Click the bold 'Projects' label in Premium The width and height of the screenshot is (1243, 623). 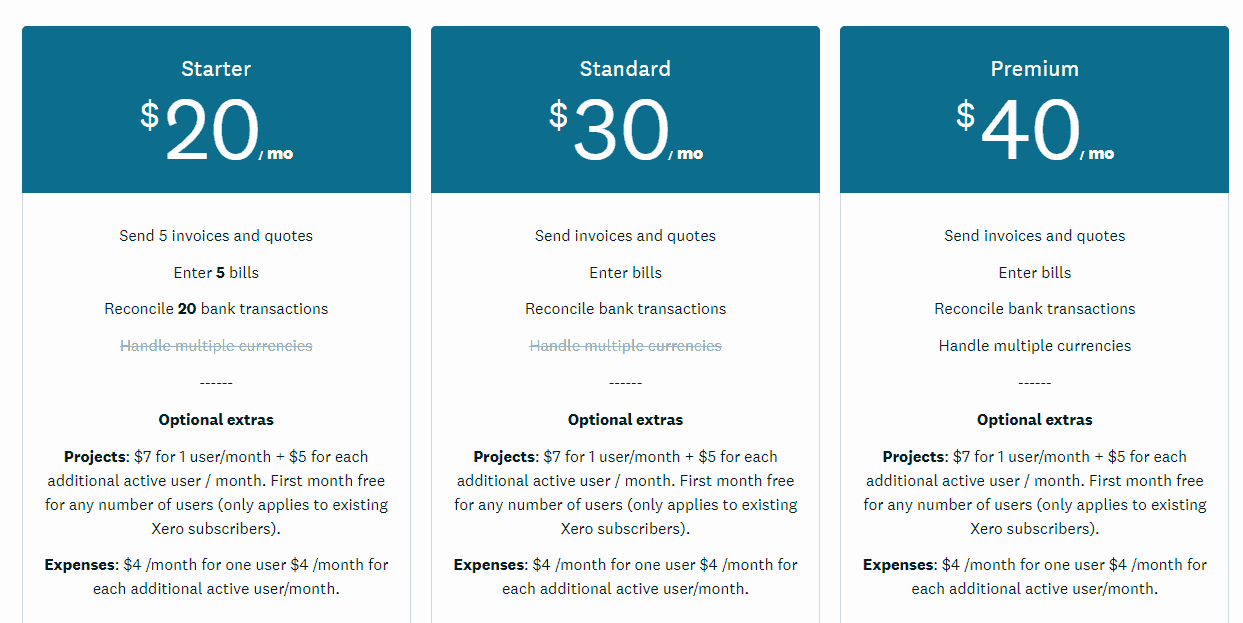pyautogui.click(x=914, y=457)
